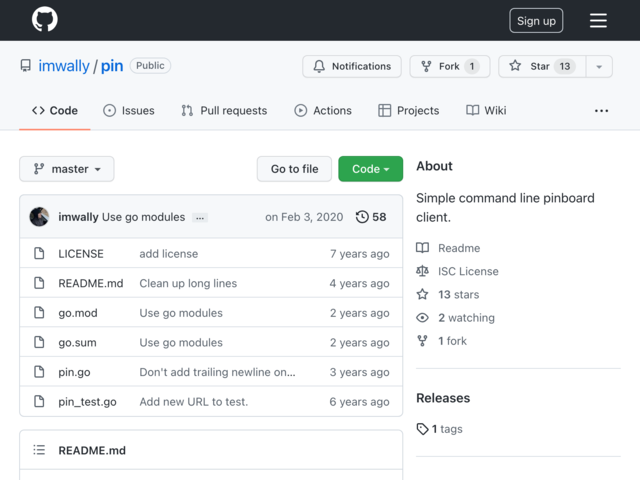This screenshot has height=480, width=640.
Task: Open go.sum's 'Use go modules' commit
Action: pos(181,342)
